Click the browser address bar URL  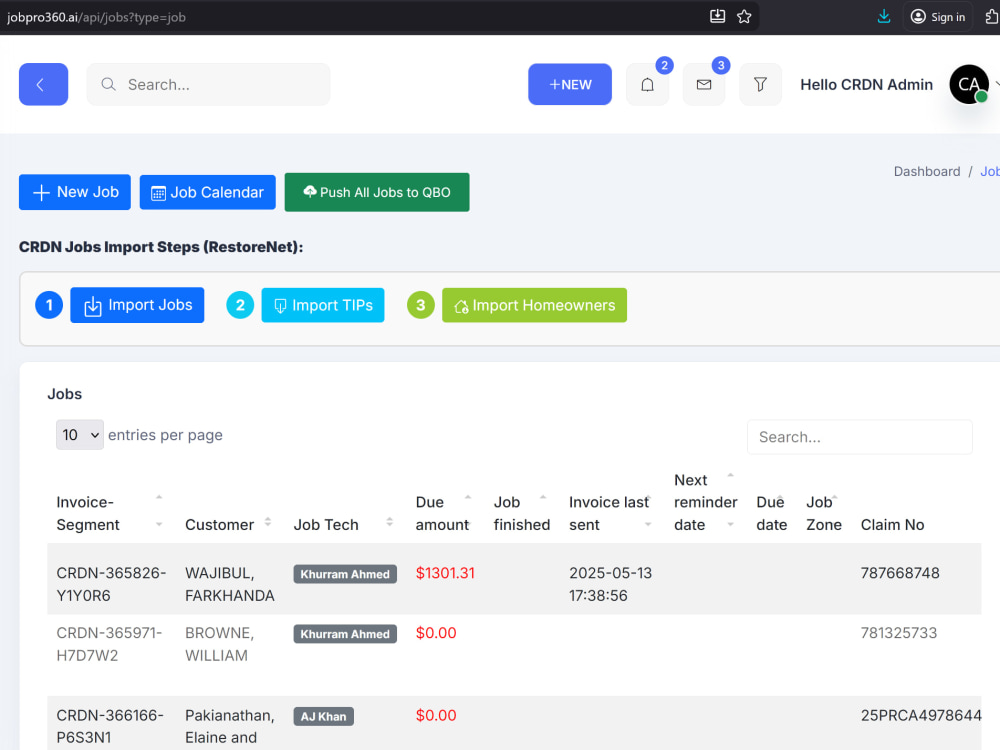click(96, 17)
